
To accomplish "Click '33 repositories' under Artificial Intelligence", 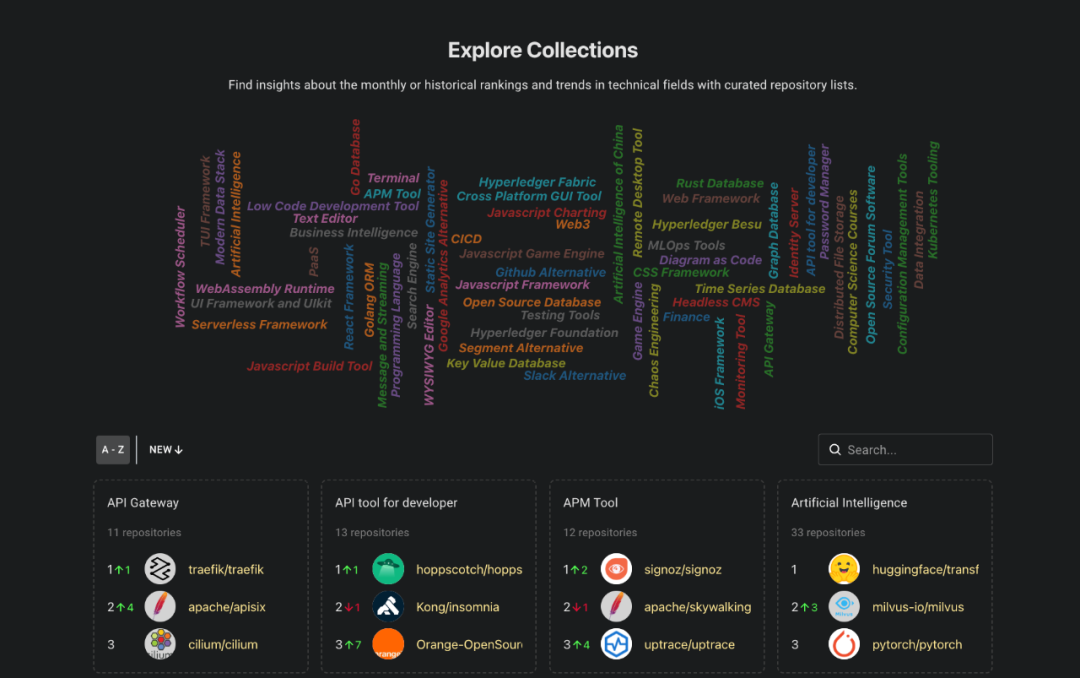I will (828, 533).
